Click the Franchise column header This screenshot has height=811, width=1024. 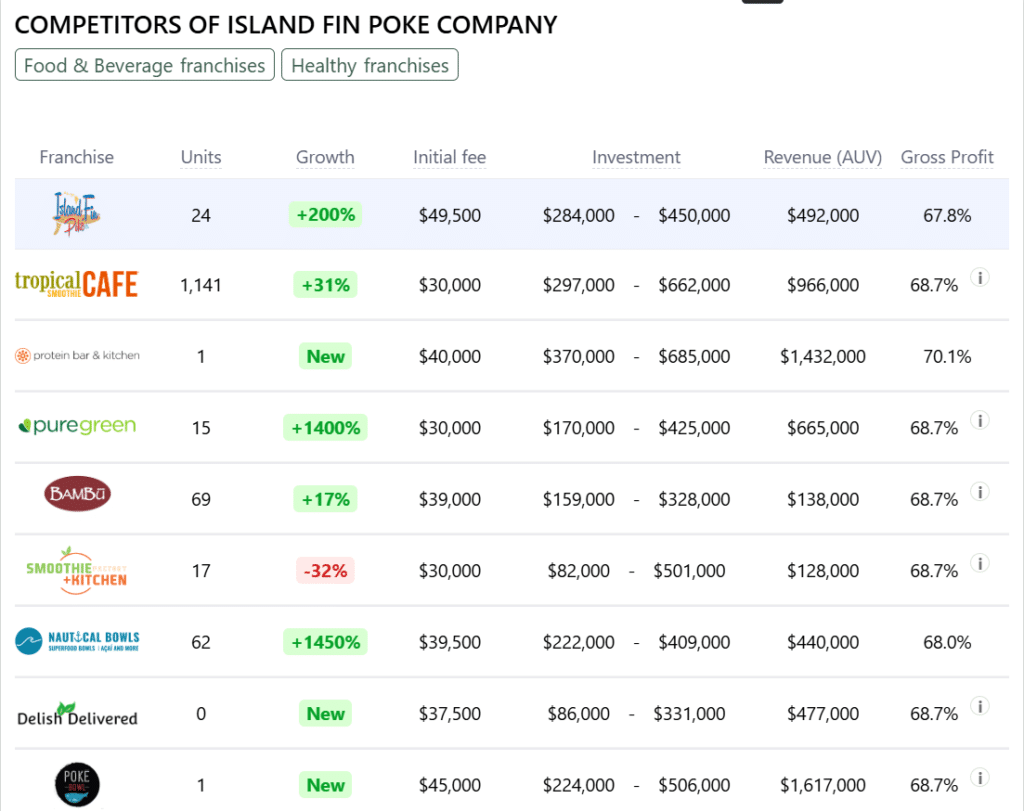point(76,157)
